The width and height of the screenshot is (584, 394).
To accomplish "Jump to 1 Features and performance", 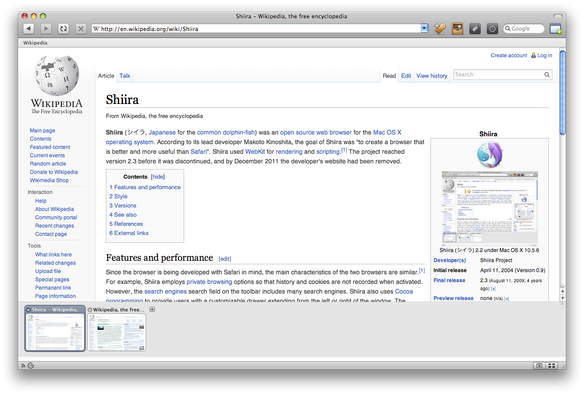I will [145, 187].
